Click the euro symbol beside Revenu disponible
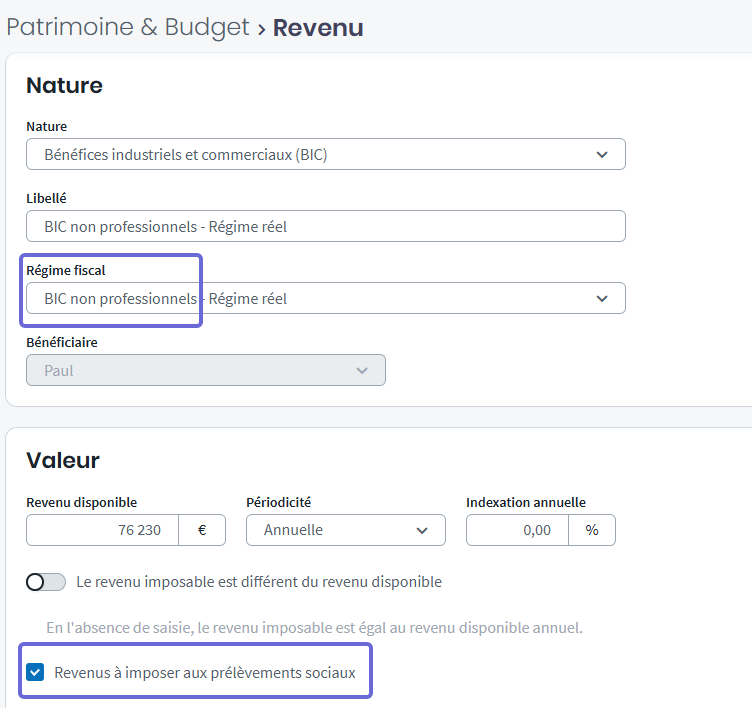752x708 pixels. point(202,530)
